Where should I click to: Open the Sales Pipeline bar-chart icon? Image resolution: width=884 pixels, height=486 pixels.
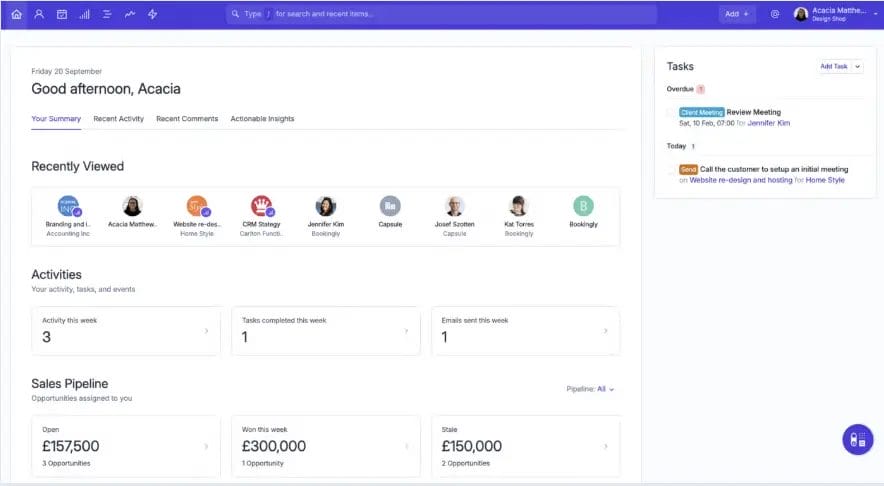pyautogui.click(x=84, y=14)
